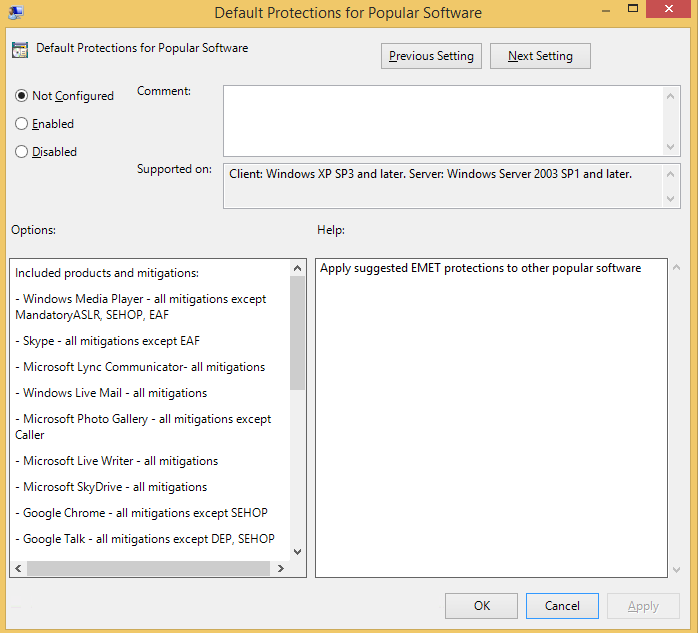Click Help pane scroll down arrow
The width and height of the screenshot is (698, 633).
676,569
